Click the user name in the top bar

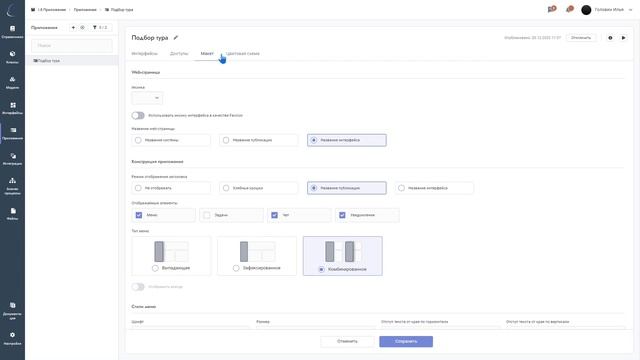(x=609, y=9)
